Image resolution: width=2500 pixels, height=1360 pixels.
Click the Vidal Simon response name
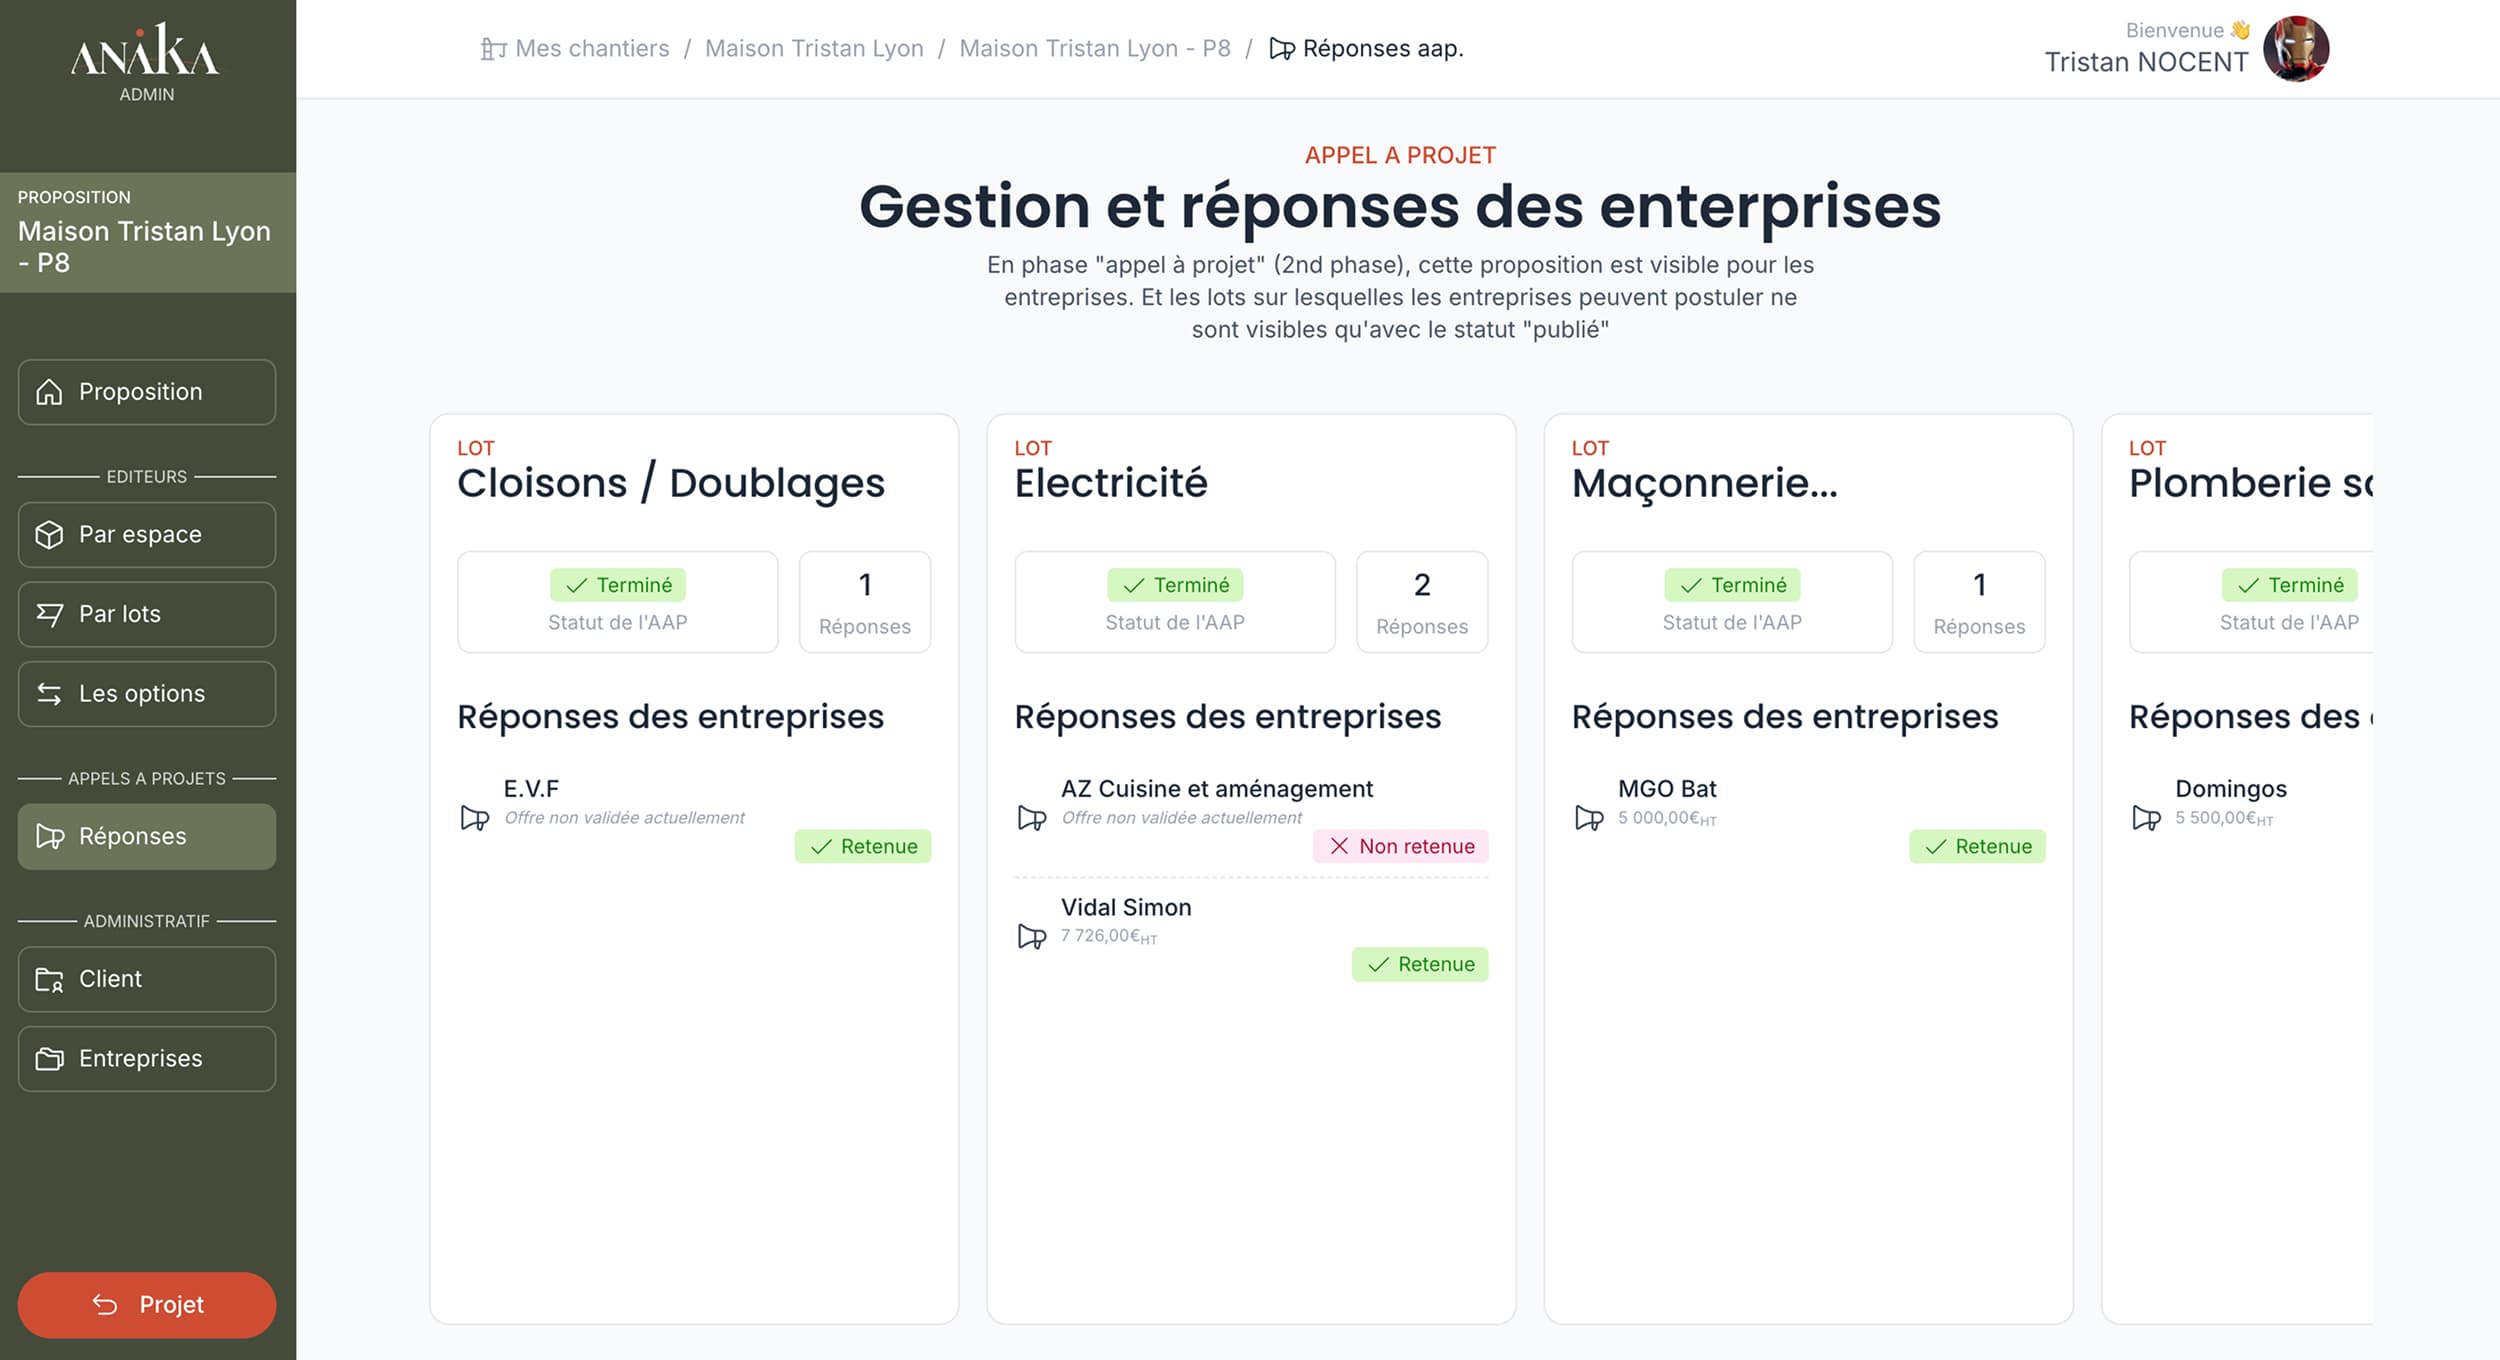pos(1126,907)
